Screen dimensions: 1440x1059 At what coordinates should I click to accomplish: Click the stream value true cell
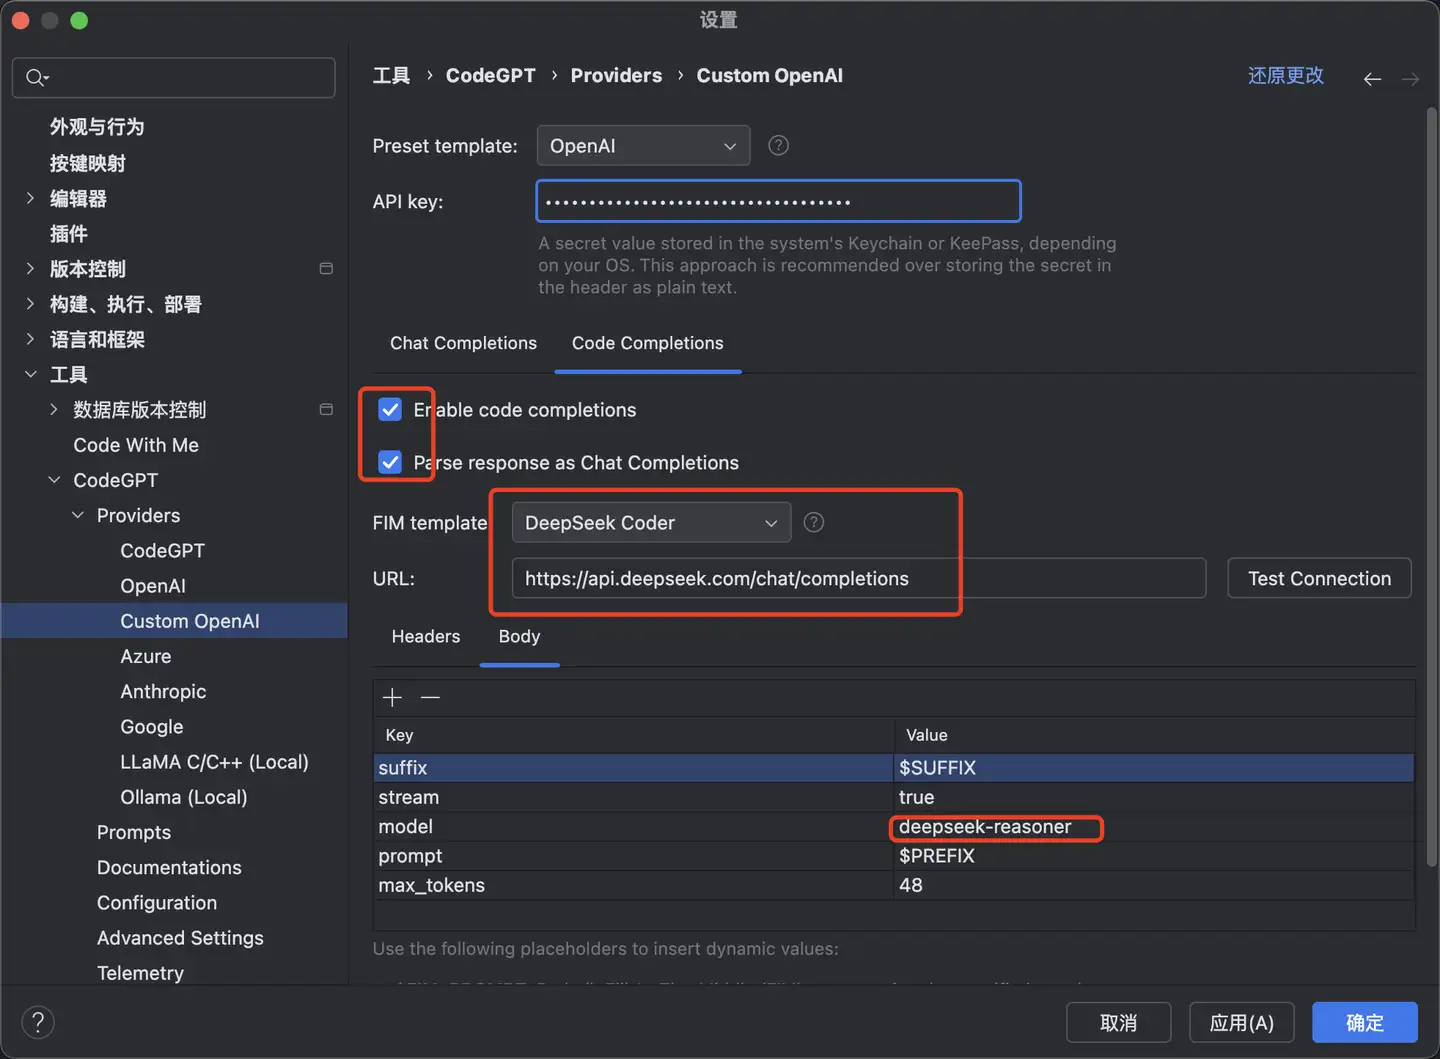click(x=1155, y=797)
